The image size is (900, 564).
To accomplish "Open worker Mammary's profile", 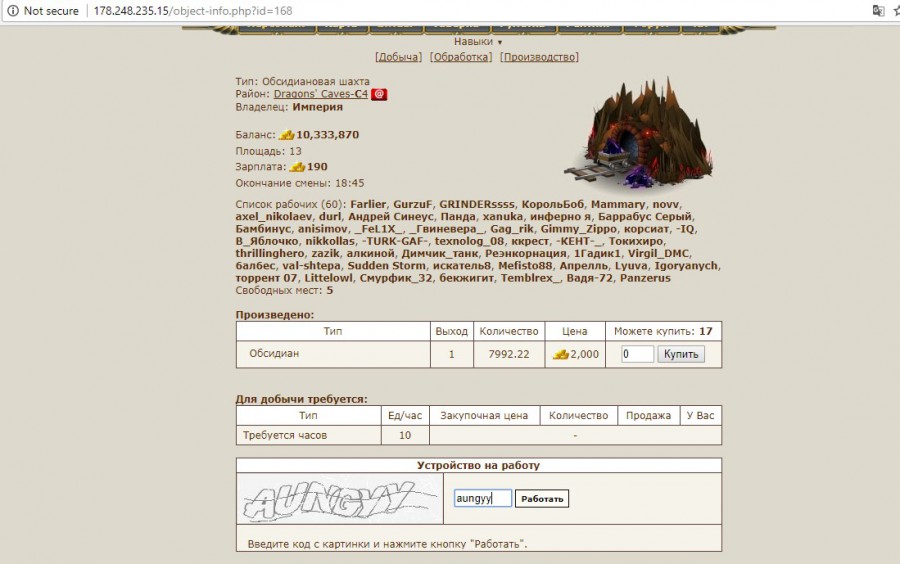I will click(x=618, y=204).
